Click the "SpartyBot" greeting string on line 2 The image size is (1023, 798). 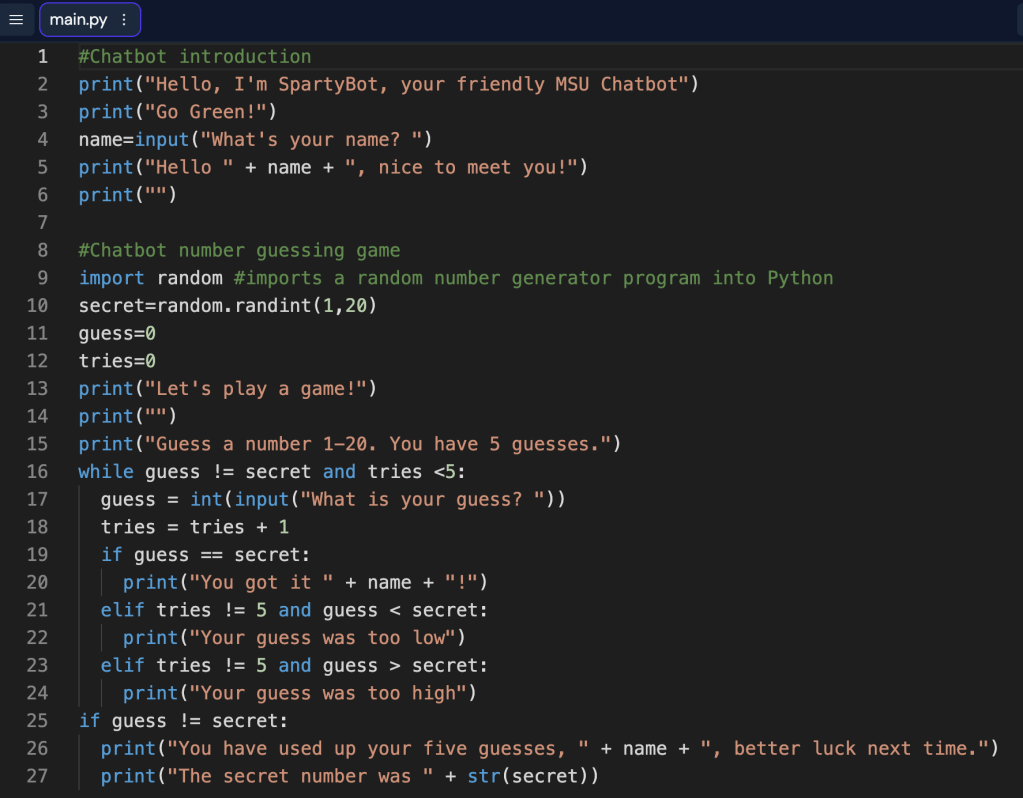coord(416,84)
